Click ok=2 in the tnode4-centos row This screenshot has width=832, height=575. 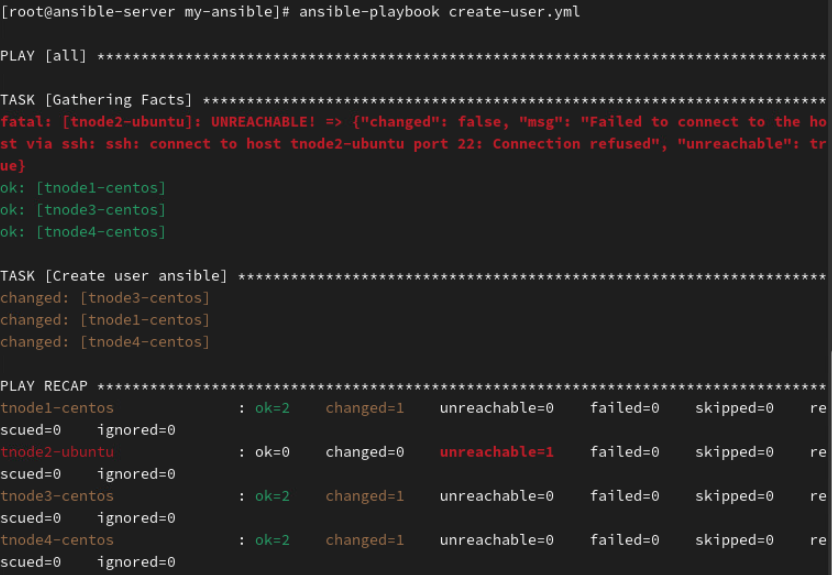272,540
